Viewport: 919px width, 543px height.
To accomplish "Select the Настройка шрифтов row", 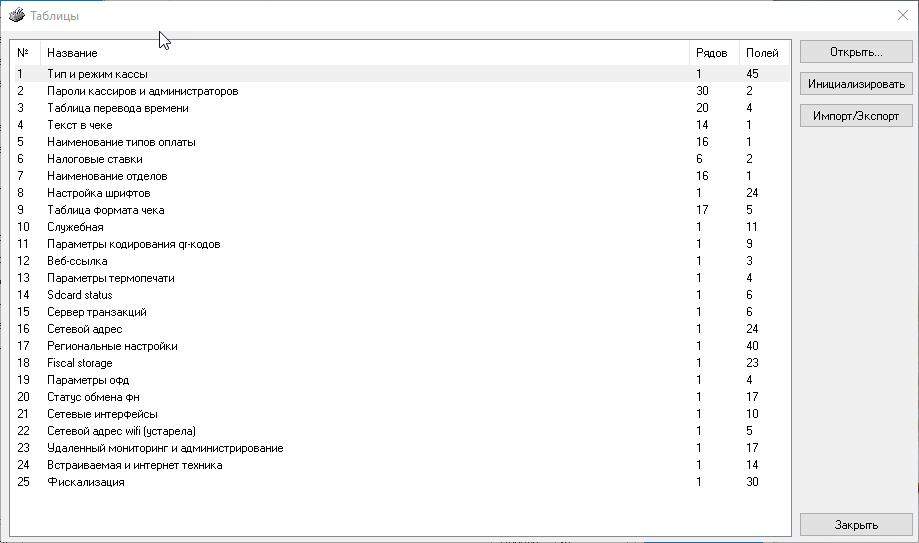I will click(99, 193).
